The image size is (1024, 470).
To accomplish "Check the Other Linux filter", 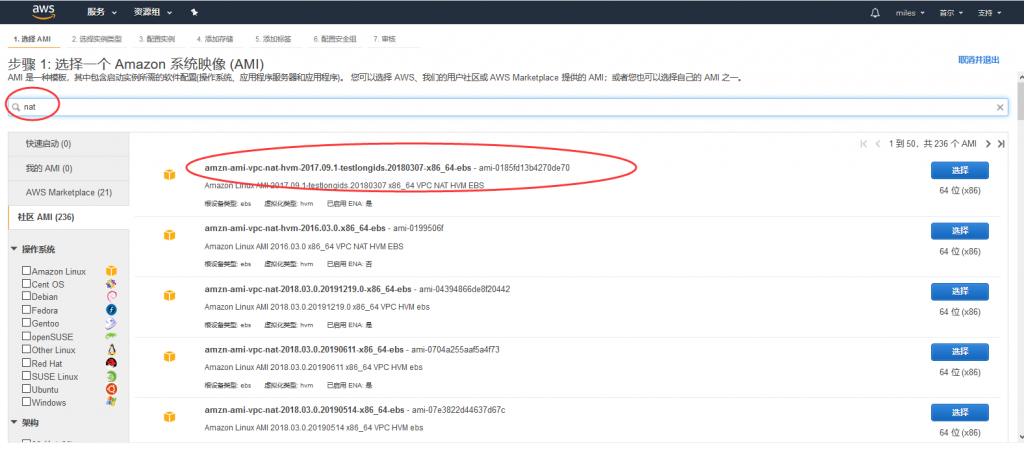I will pyautogui.click(x=26, y=349).
